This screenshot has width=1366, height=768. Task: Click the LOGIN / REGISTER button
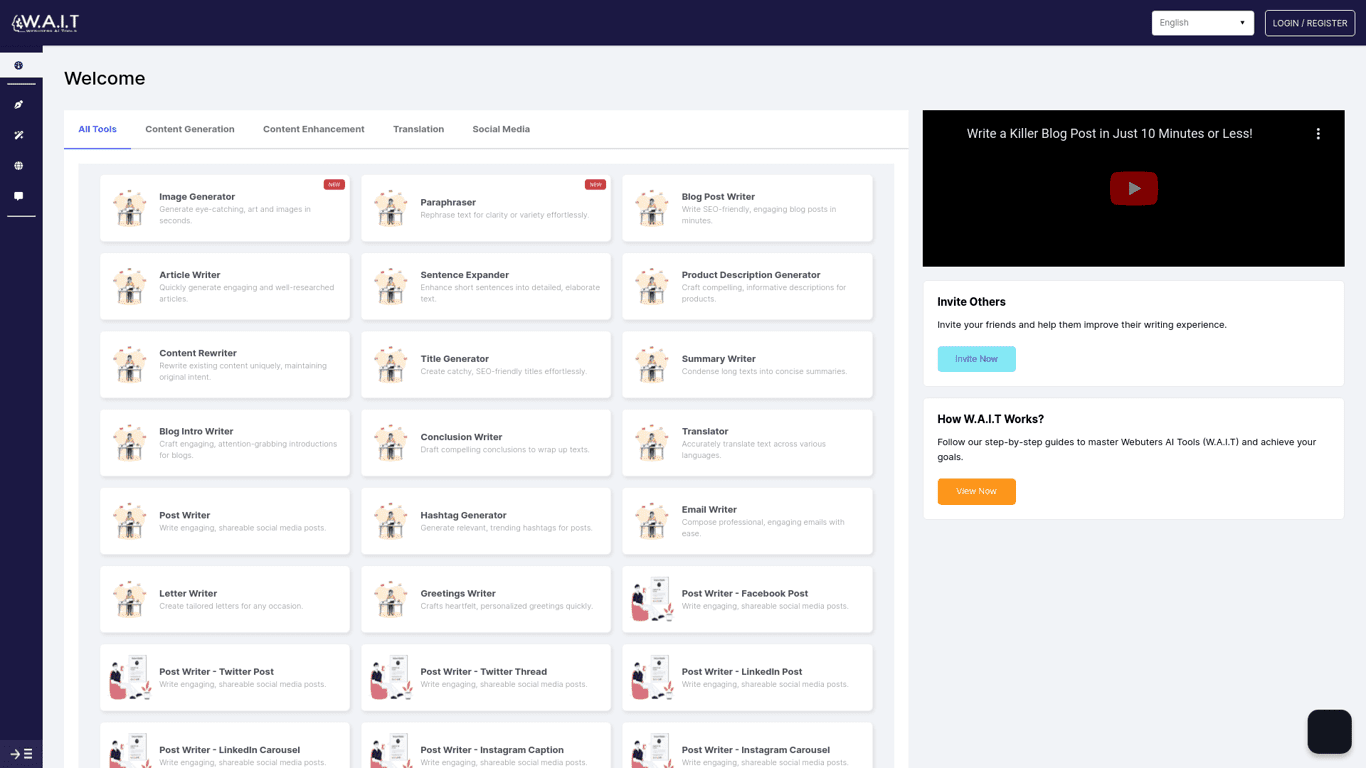click(x=1309, y=22)
